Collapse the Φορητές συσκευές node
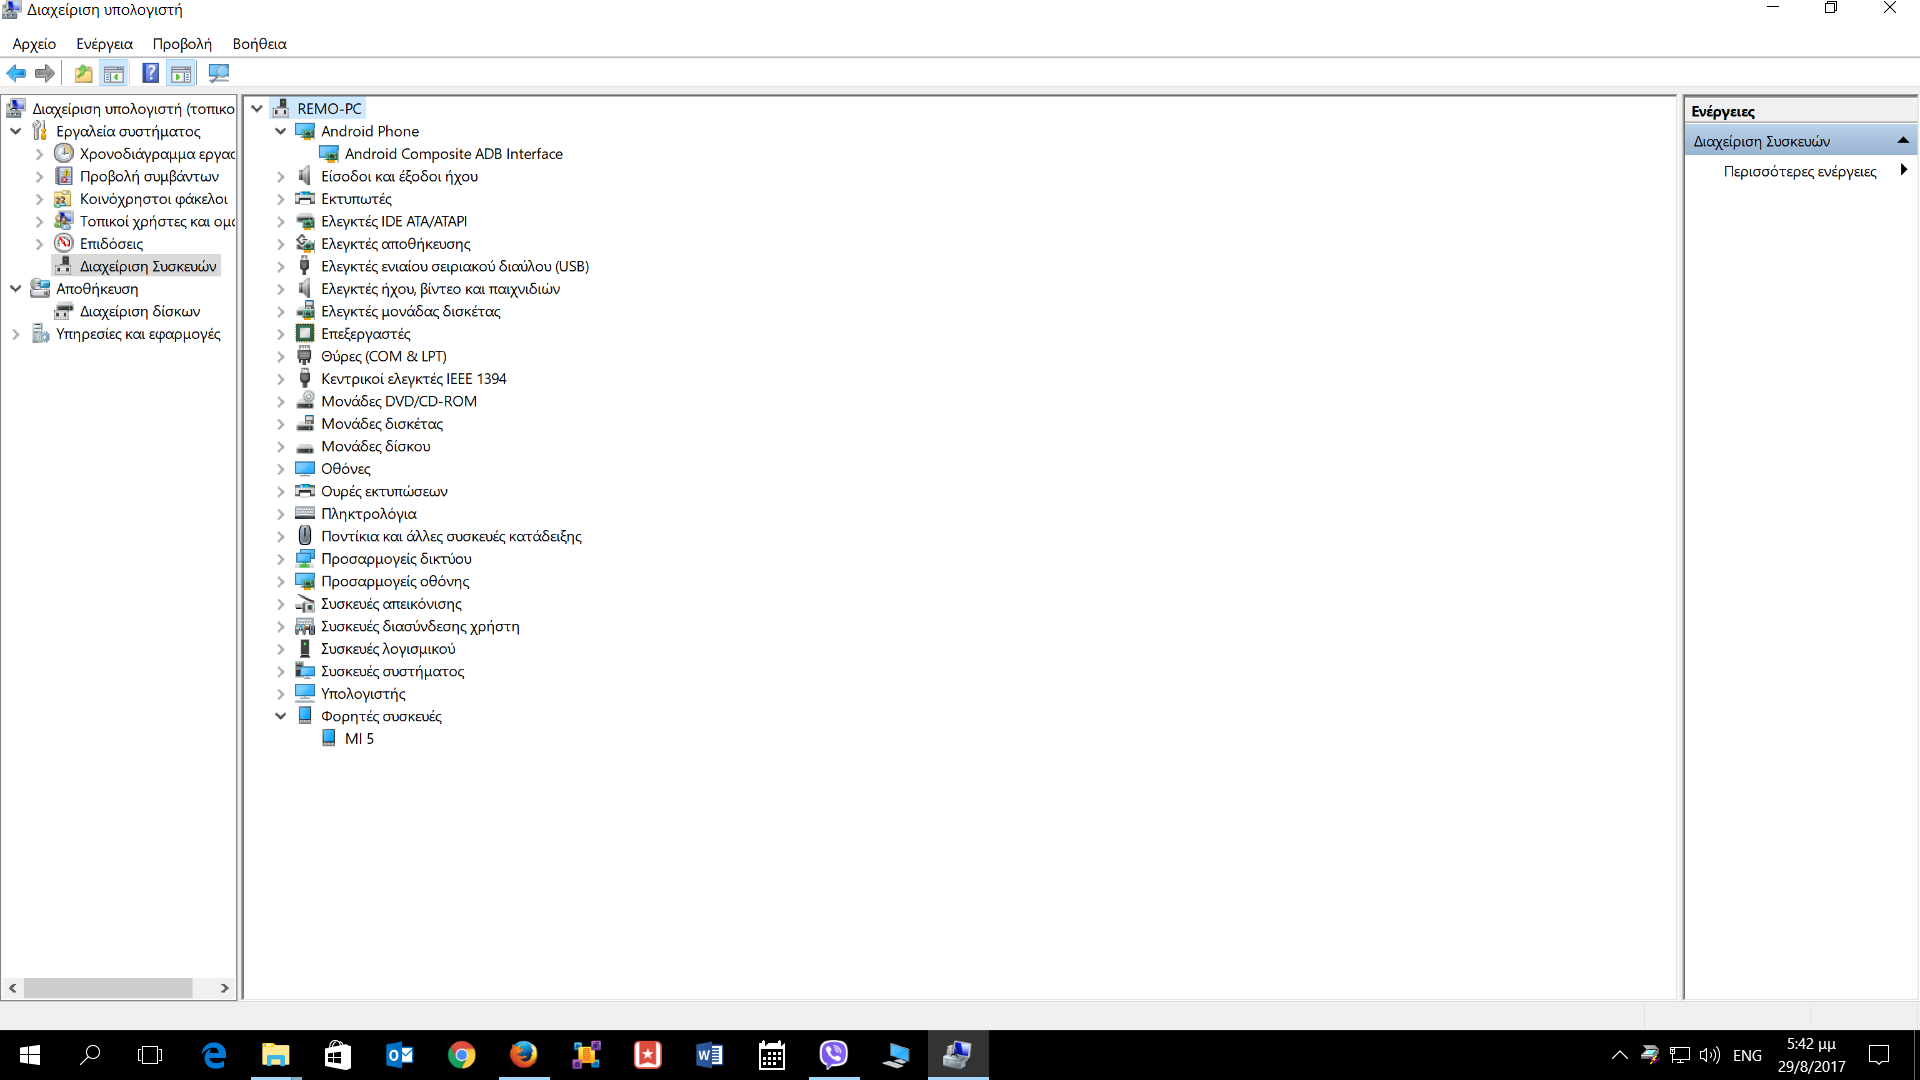The image size is (1920, 1080). [281, 716]
